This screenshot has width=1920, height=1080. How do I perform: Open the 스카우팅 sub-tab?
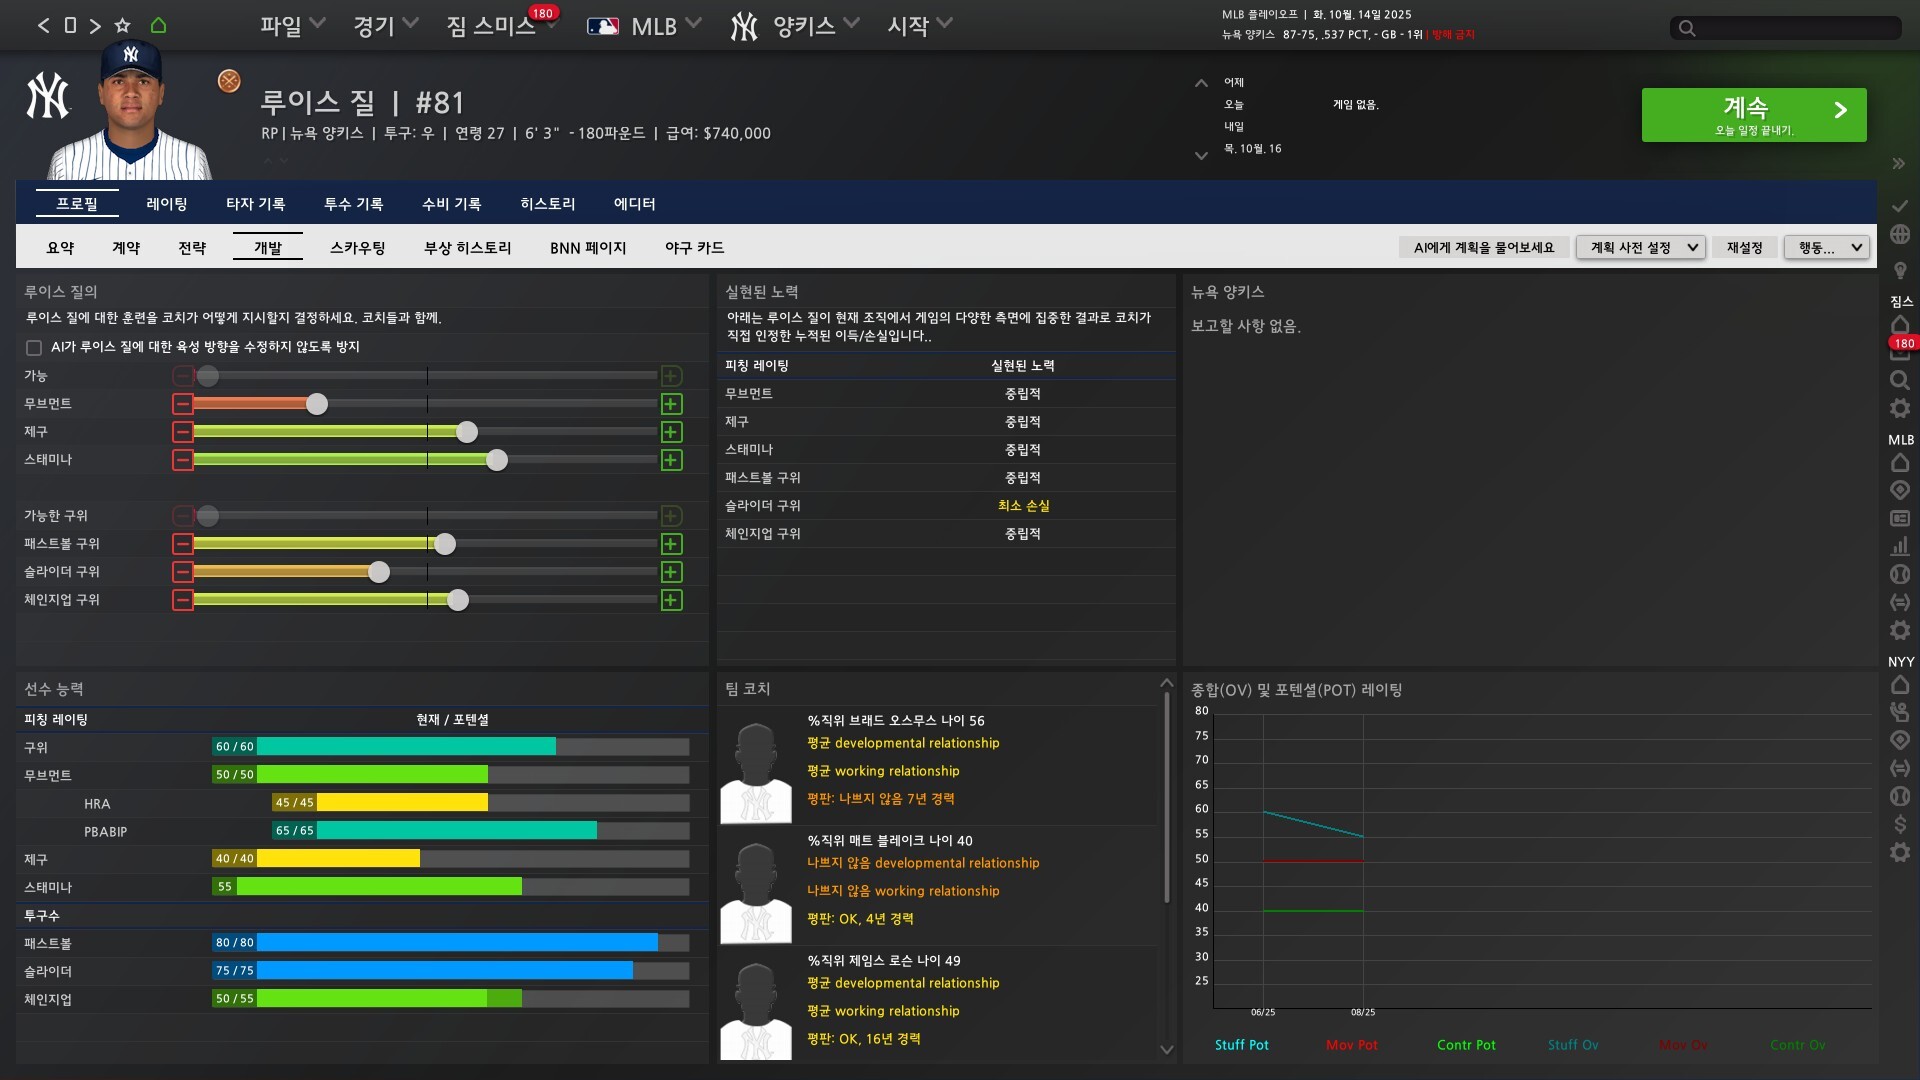pyautogui.click(x=357, y=248)
